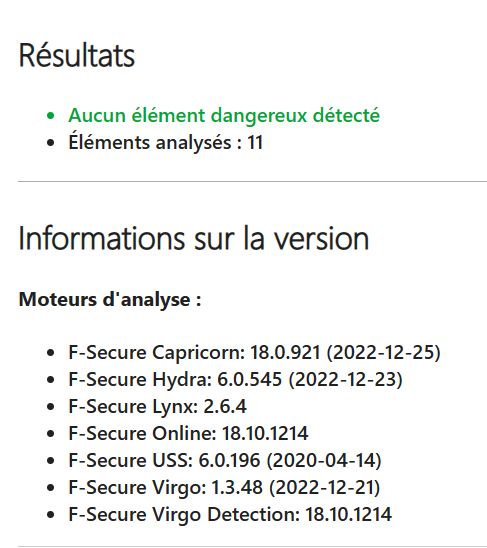Click the 'Informations sur la version' heading
The height and width of the screenshot is (548, 487).
[194, 238]
